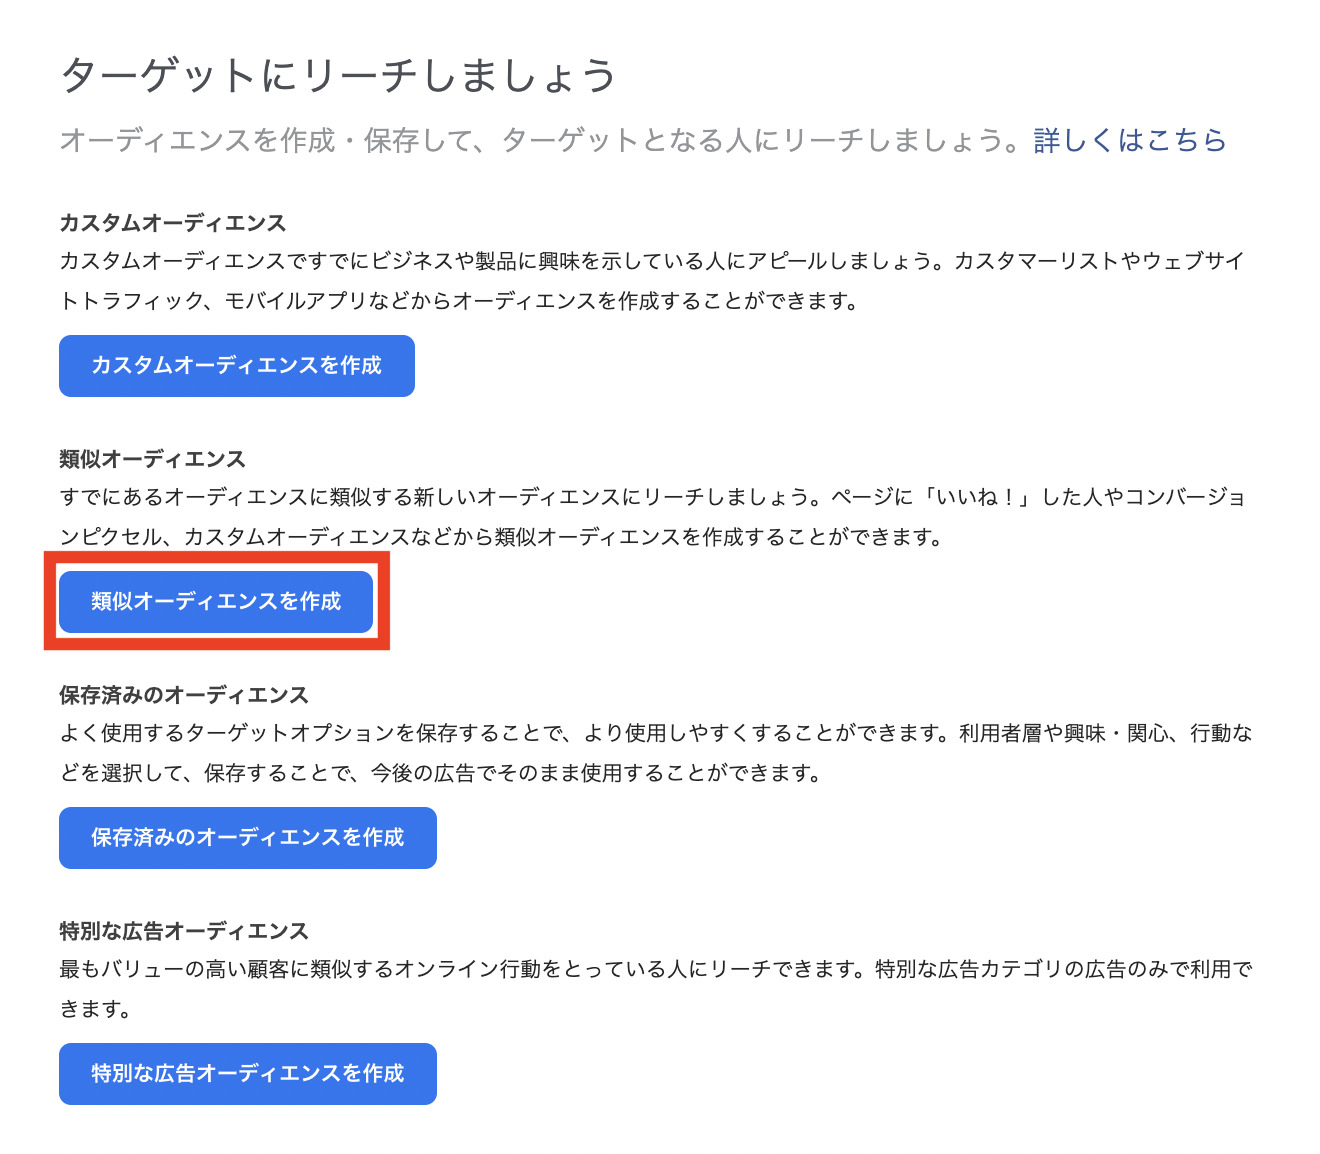Viewport: 1320px width, 1154px height.
Task: Click the line starting どを選択して、保存する
Action: [440, 773]
